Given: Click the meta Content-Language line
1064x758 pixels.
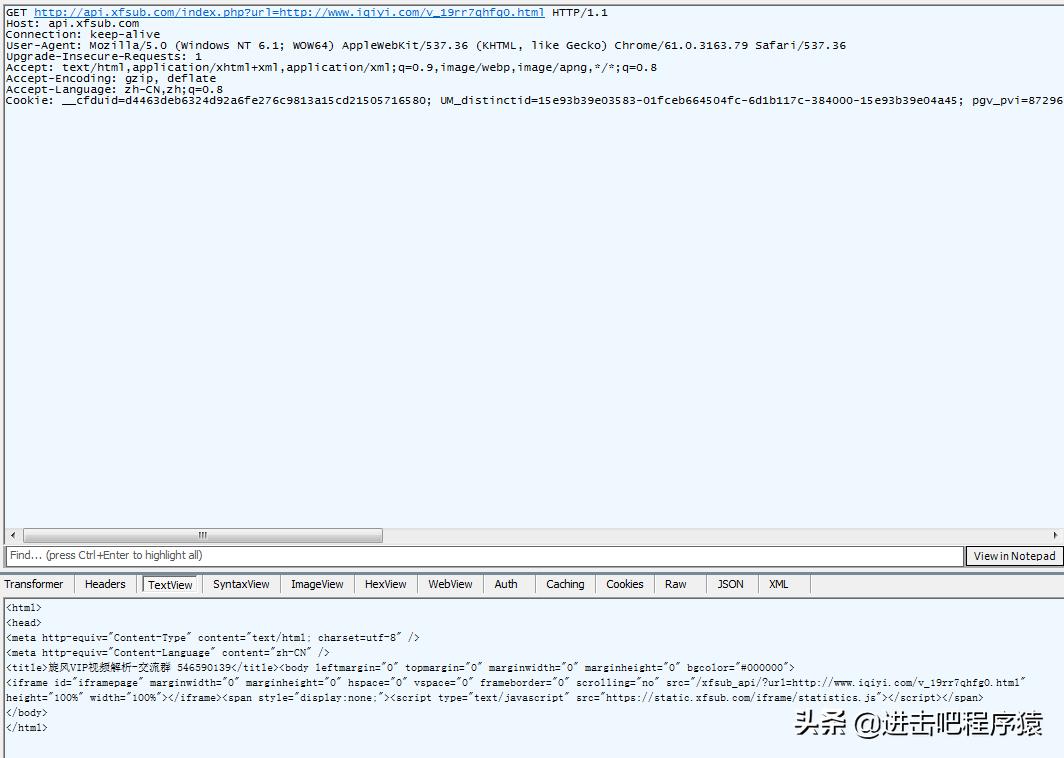Looking at the screenshot, I should (x=168, y=652).
